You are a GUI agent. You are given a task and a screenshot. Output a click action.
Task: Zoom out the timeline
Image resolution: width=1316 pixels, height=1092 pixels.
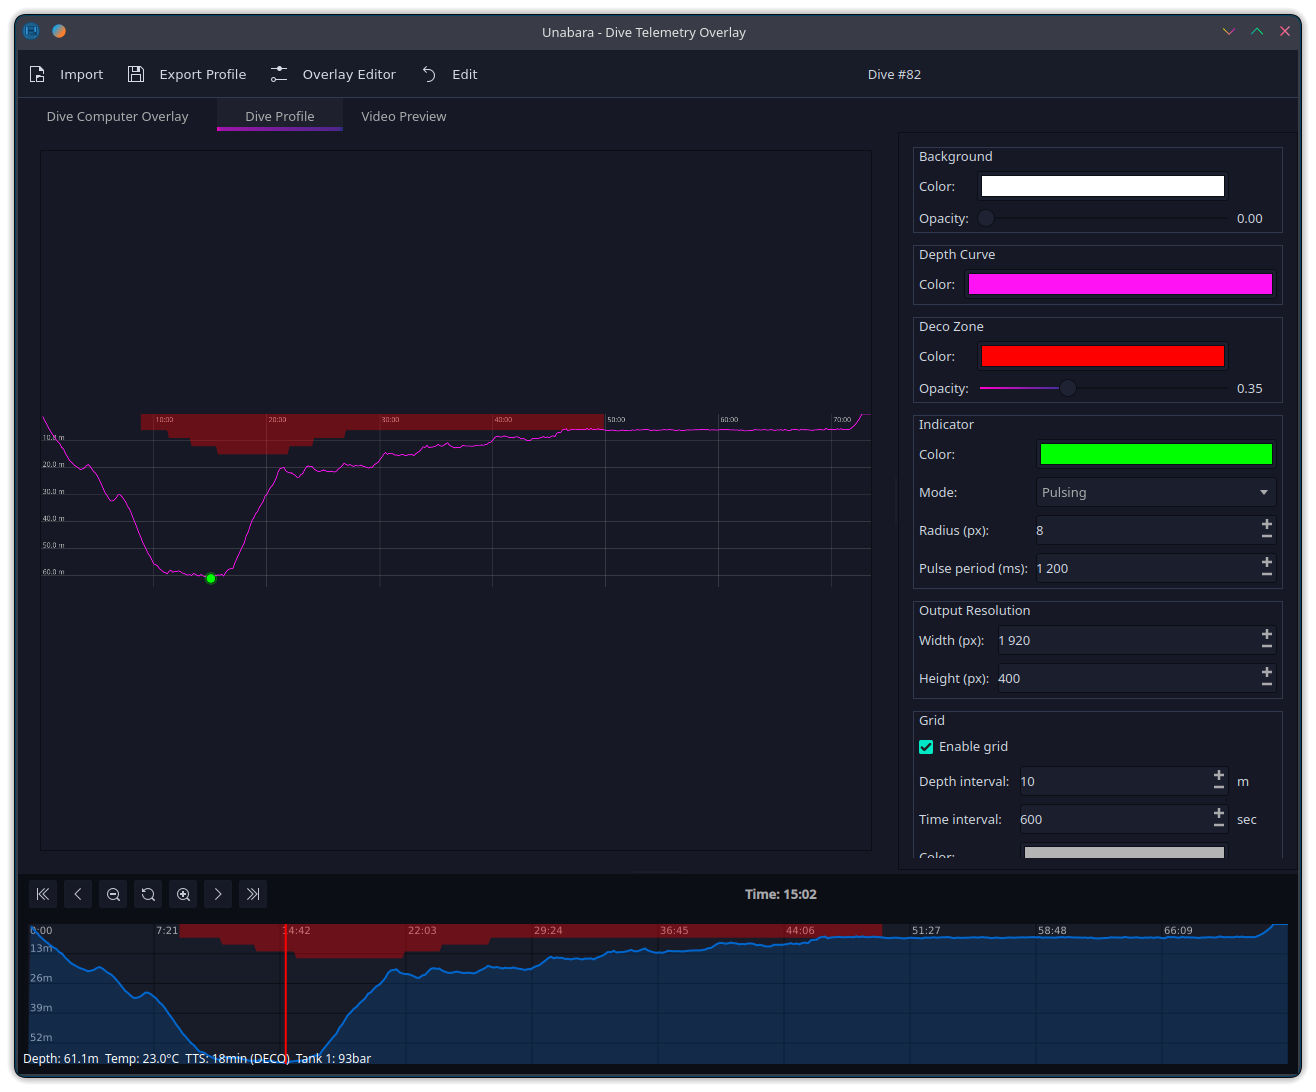coord(113,894)
